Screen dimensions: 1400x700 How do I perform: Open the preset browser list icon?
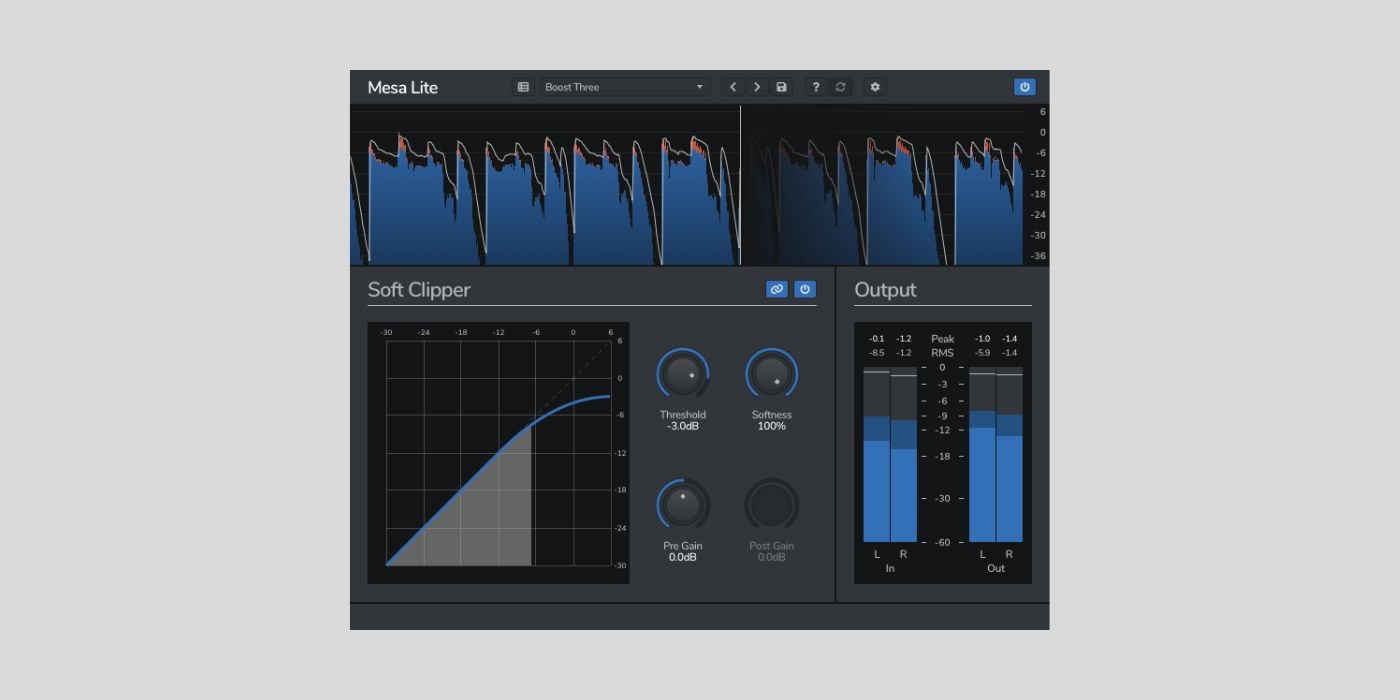point(523,87)
